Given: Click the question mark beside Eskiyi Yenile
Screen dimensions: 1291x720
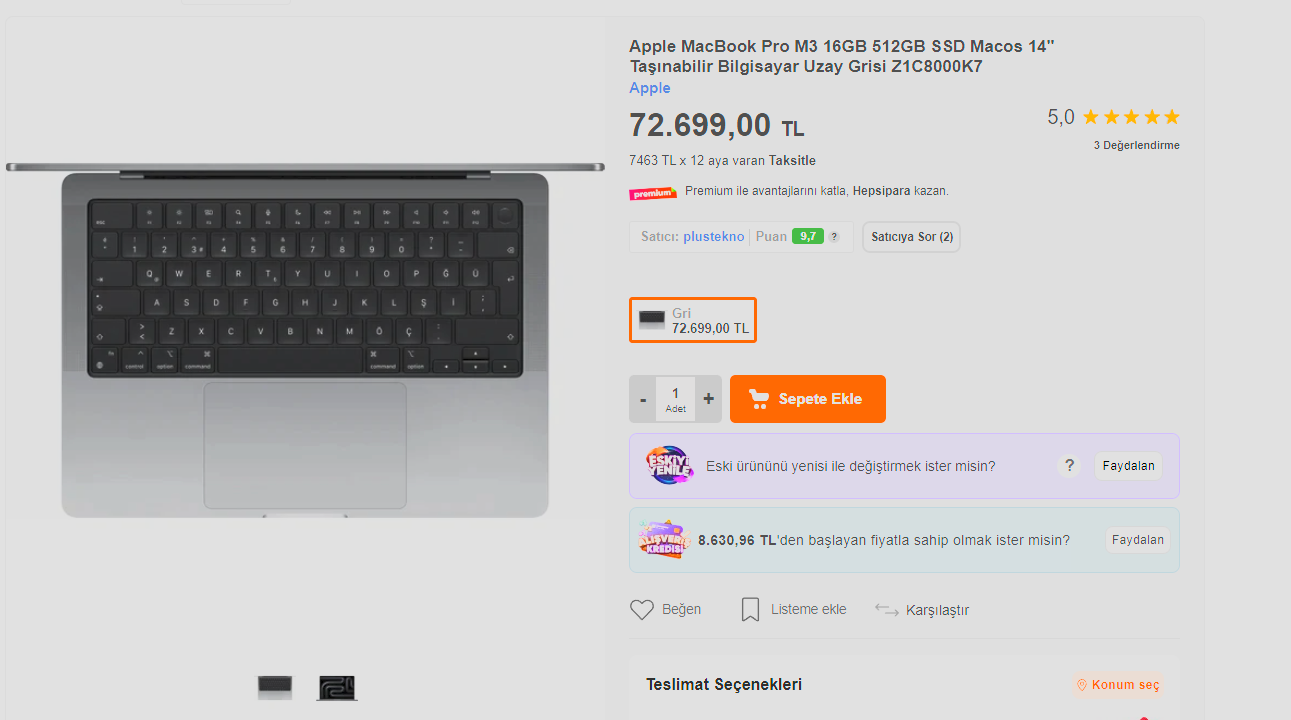Looking at the screenshot, I should click(x=1069, y=465).
